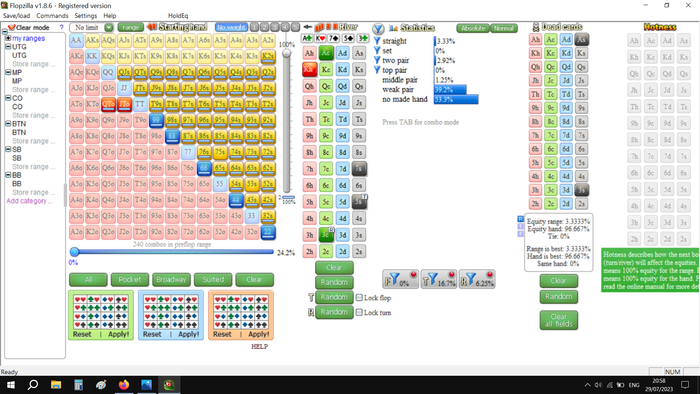
Task: Click the blue question mark help icon
Action: tap(61, 28)
